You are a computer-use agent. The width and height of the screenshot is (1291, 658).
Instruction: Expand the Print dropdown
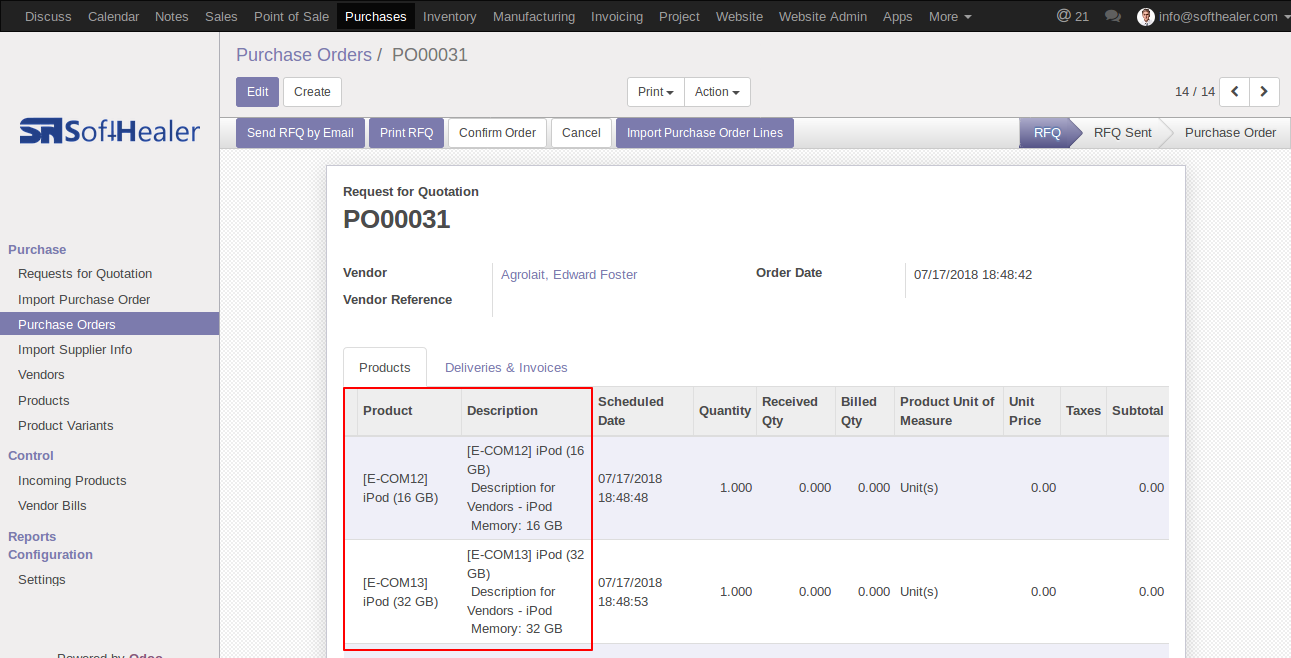(x=656, y=92)
